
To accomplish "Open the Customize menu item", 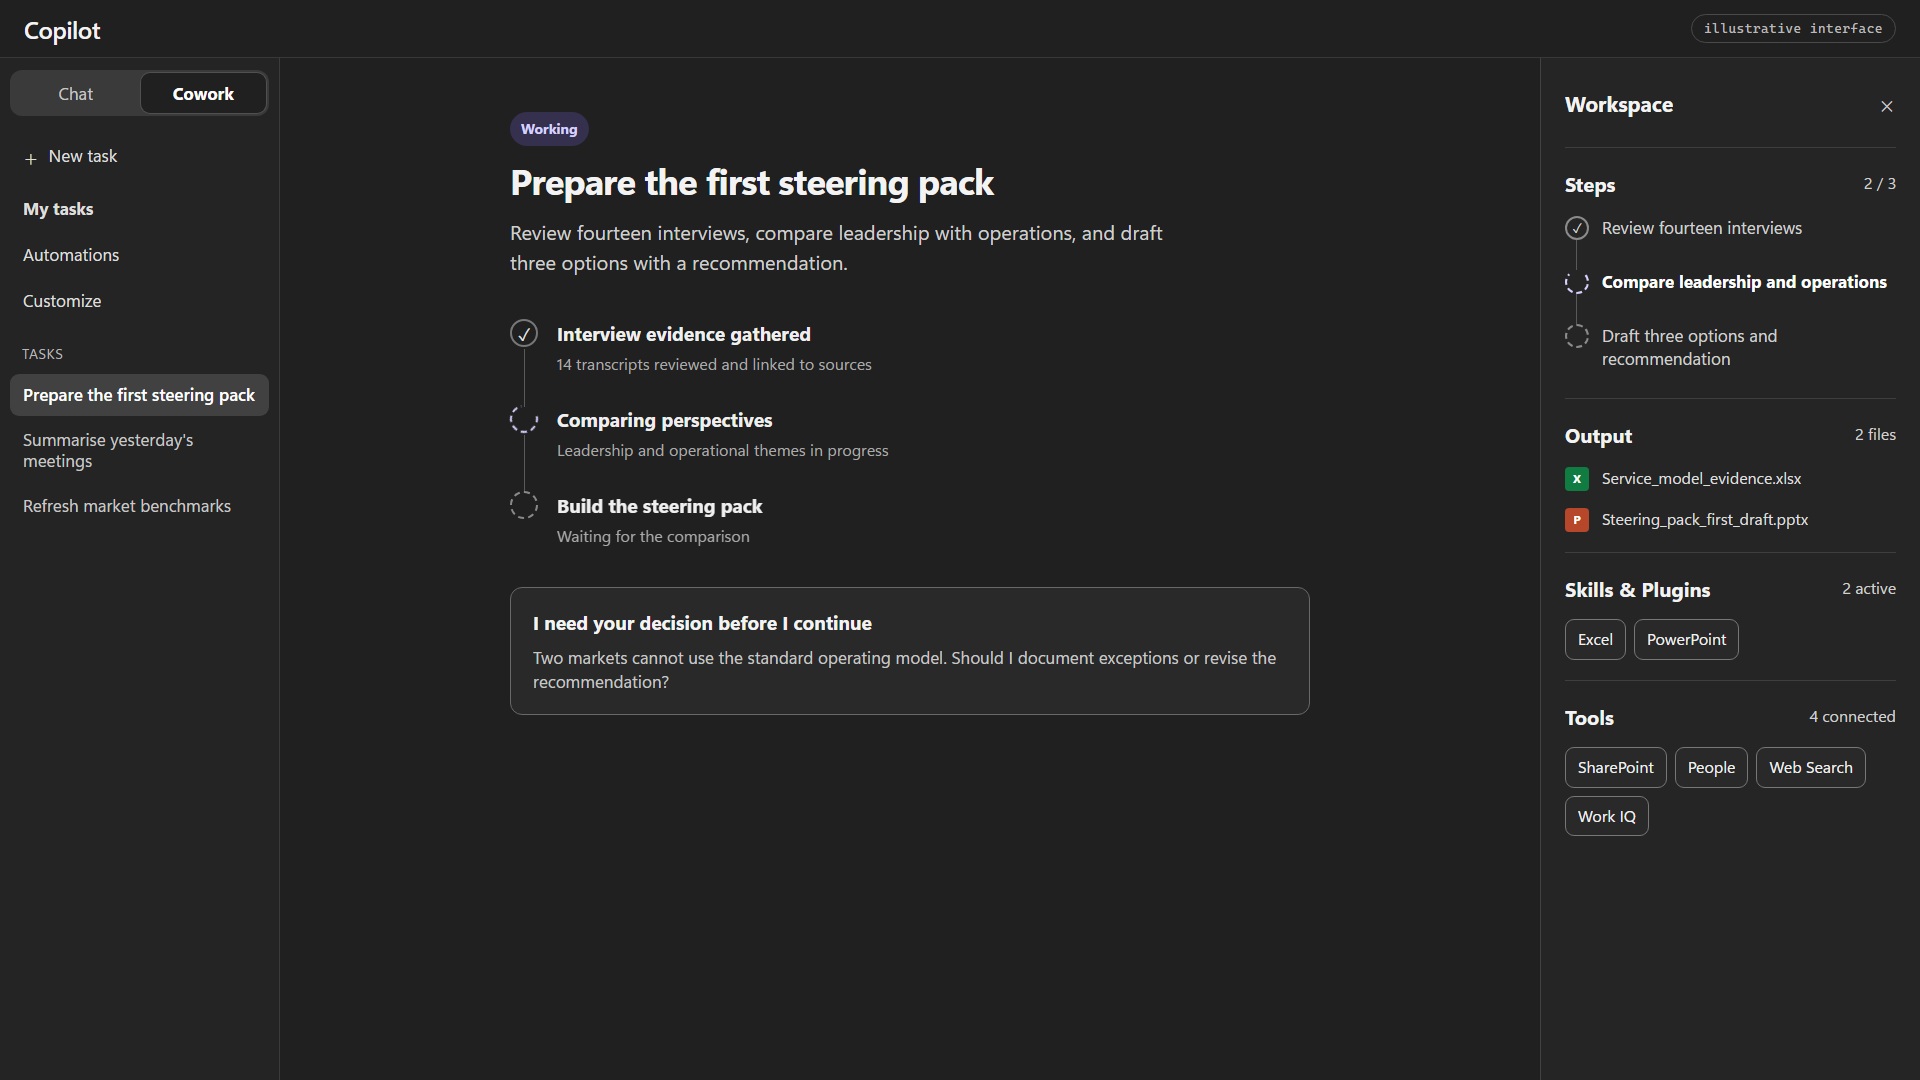I will (x=62, y=301).
